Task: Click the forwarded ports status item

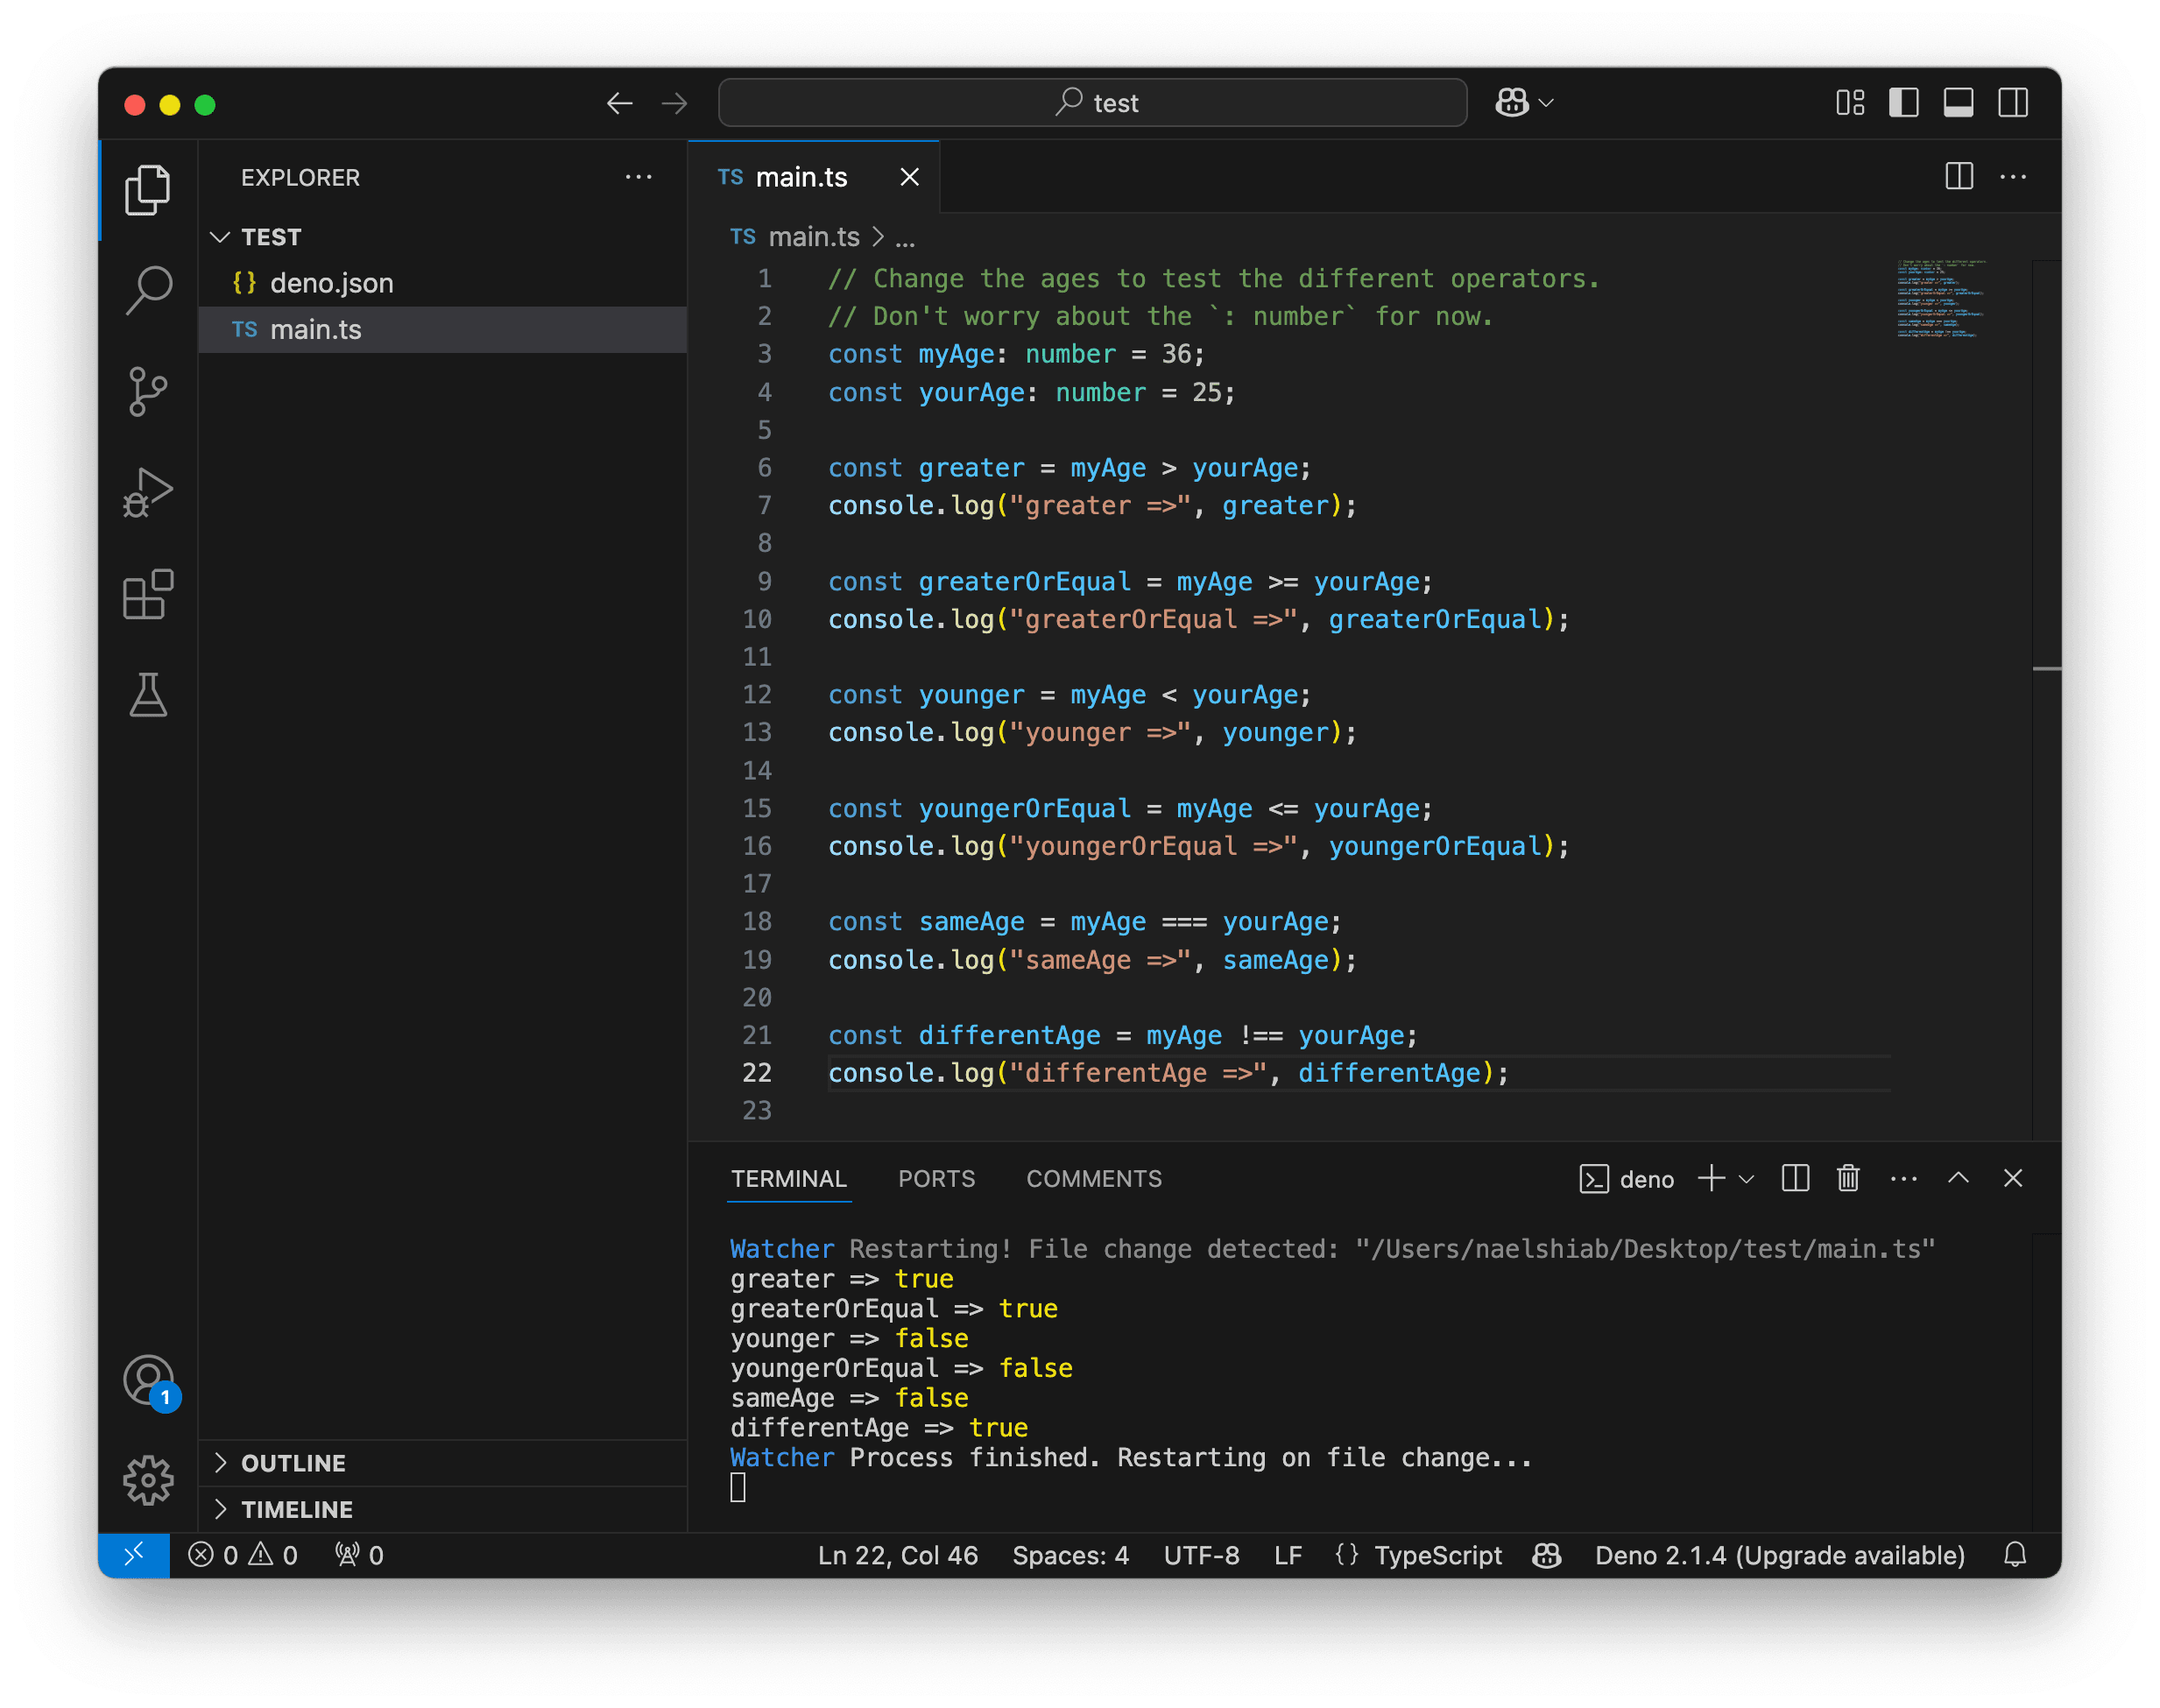Action: [x=360, y=1555]
